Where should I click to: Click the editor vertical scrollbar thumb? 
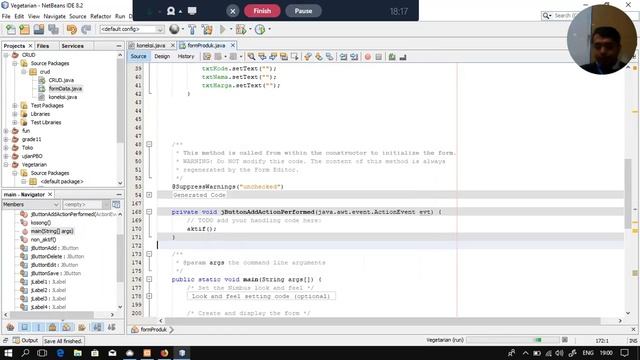click(628, 193)
